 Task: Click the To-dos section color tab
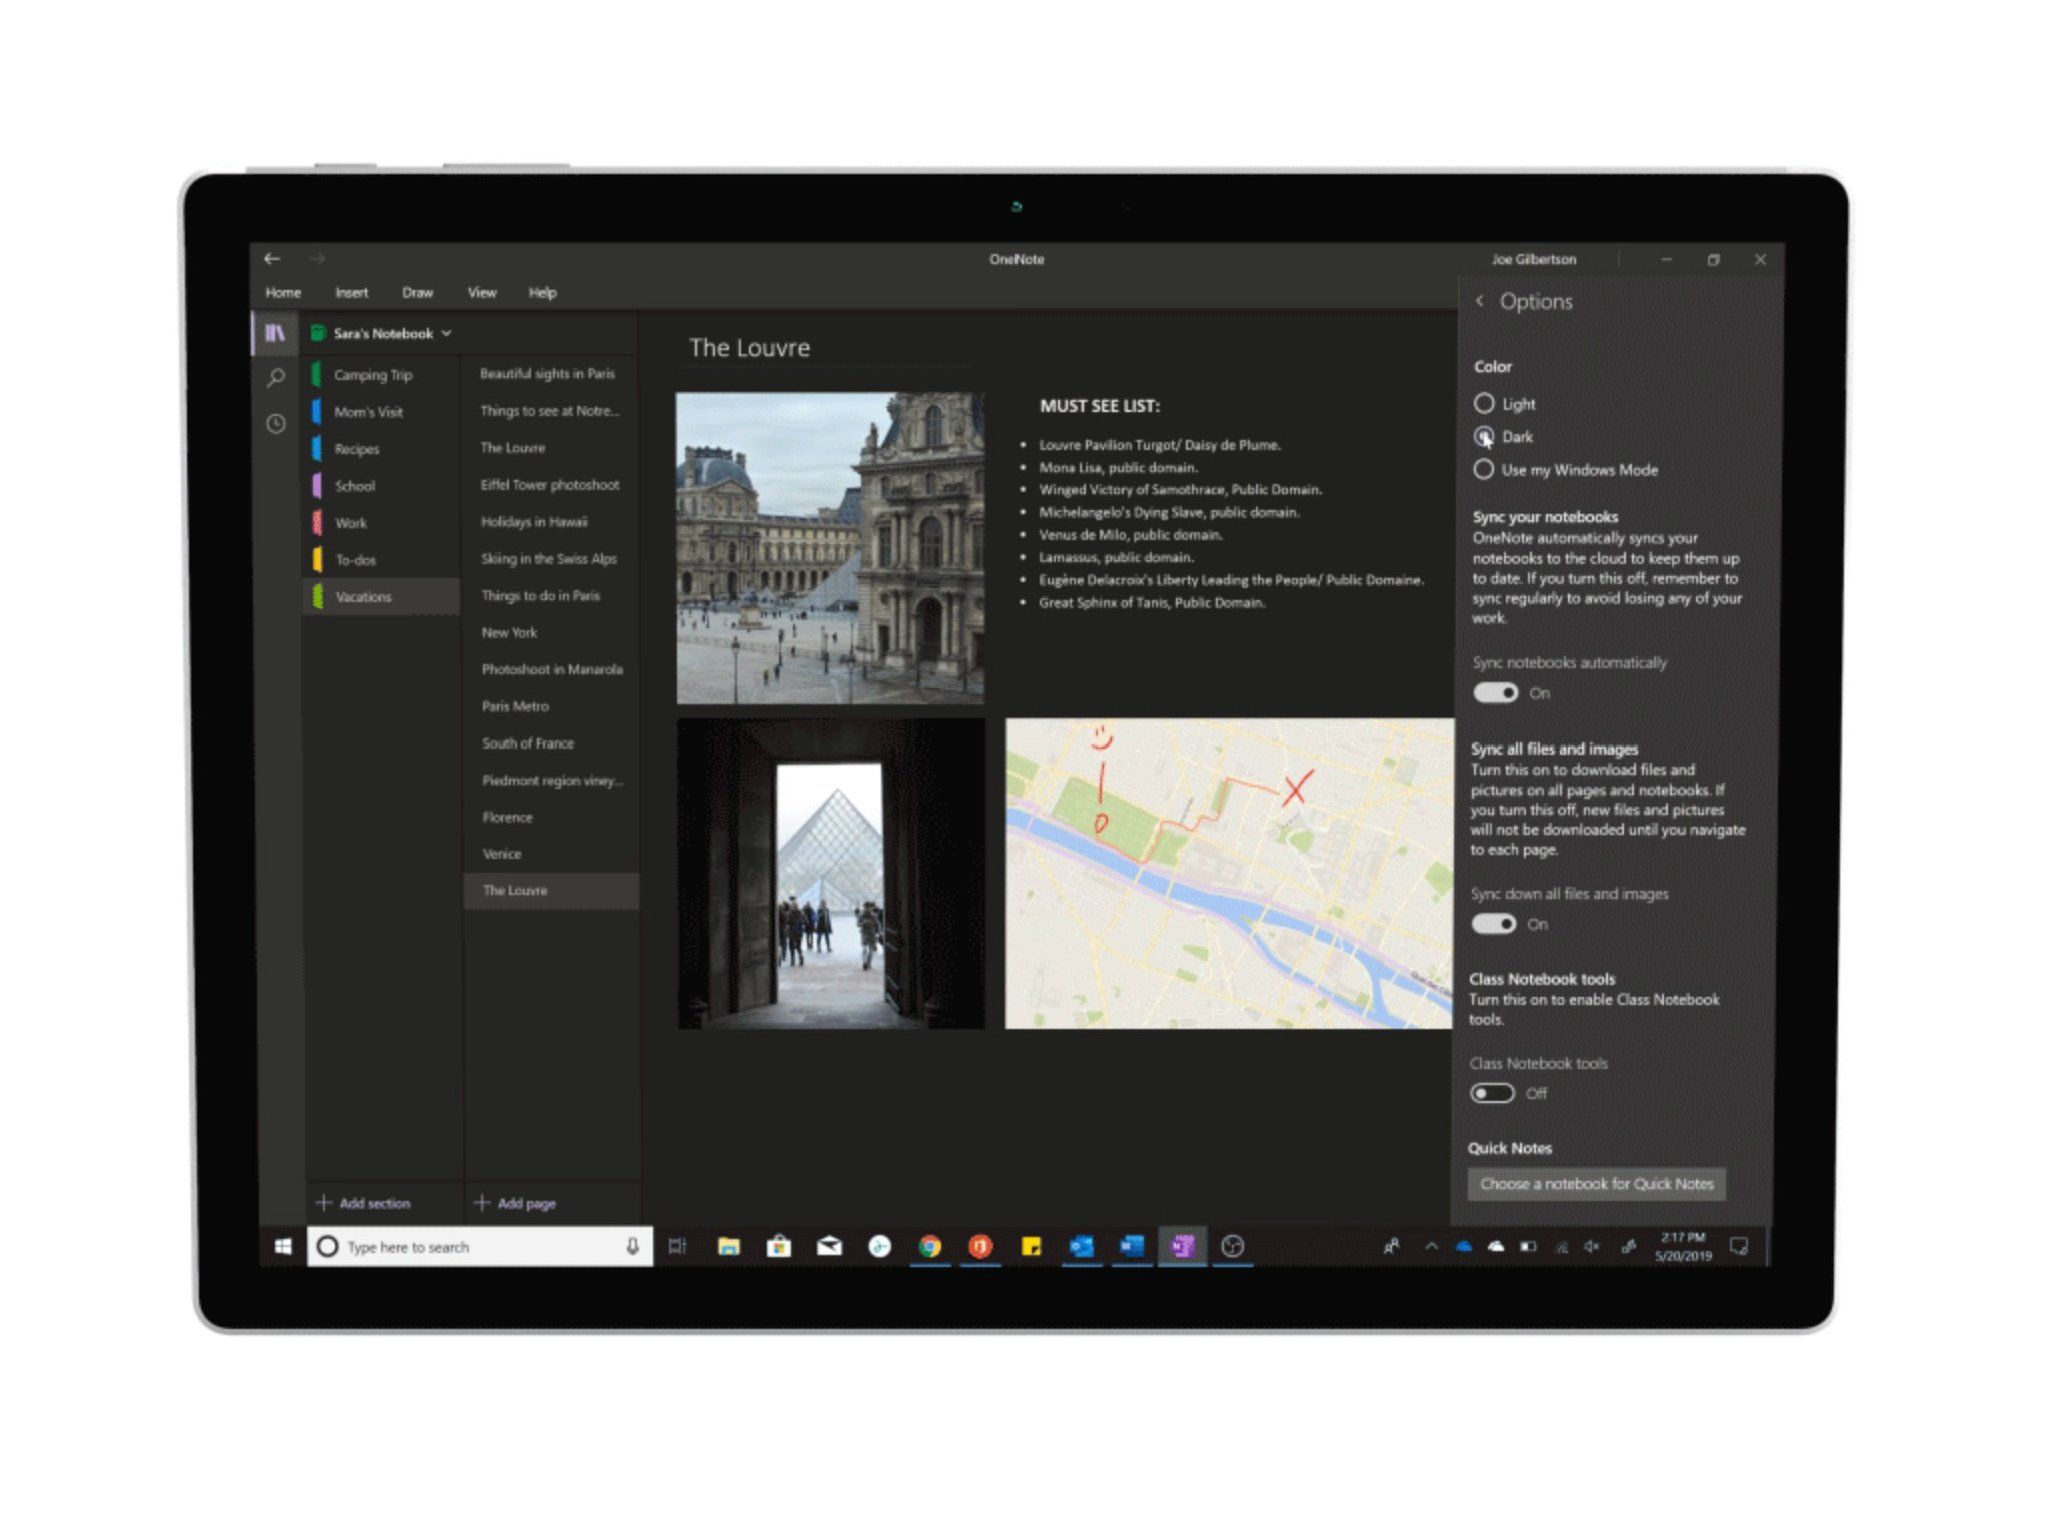(x=317, y=560)
